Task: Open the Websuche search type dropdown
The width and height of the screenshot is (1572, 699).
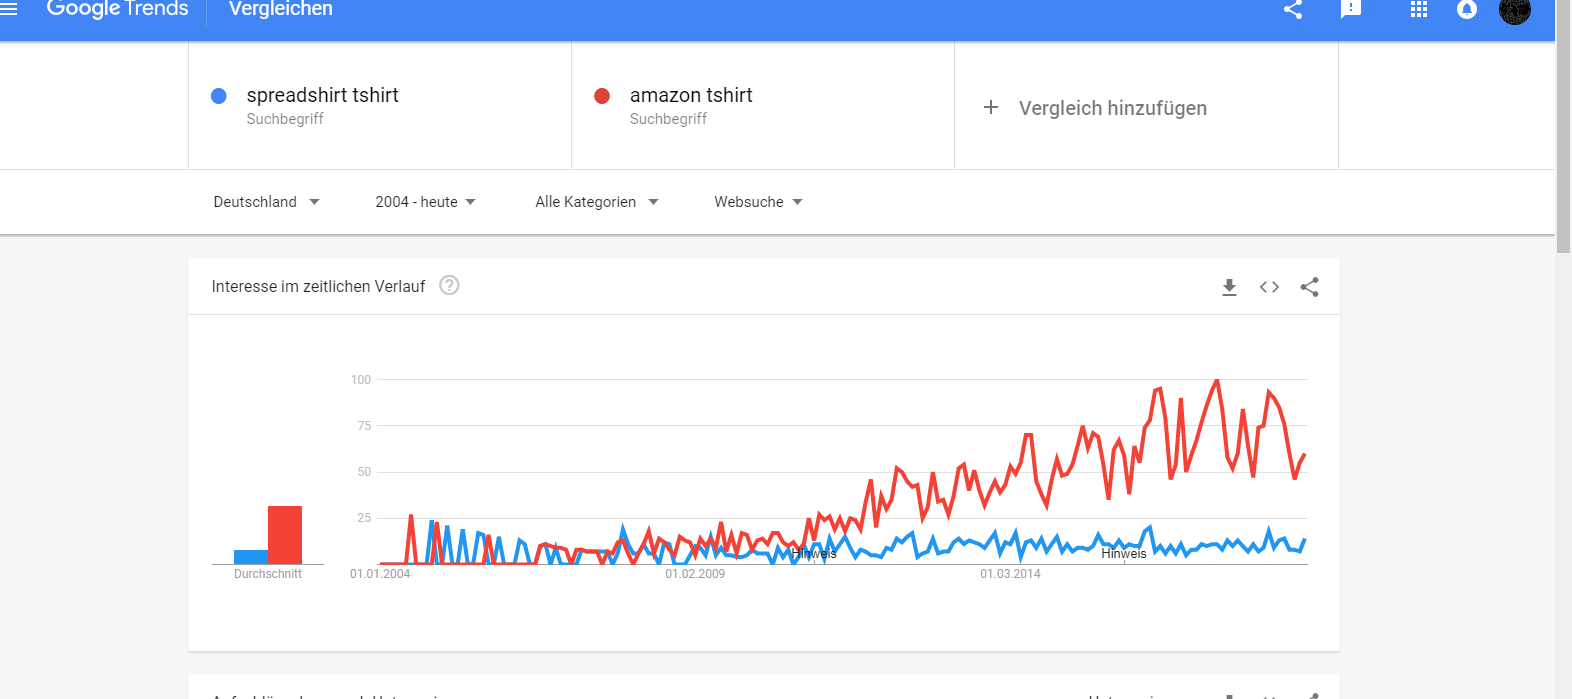Action: coord(758,202)
